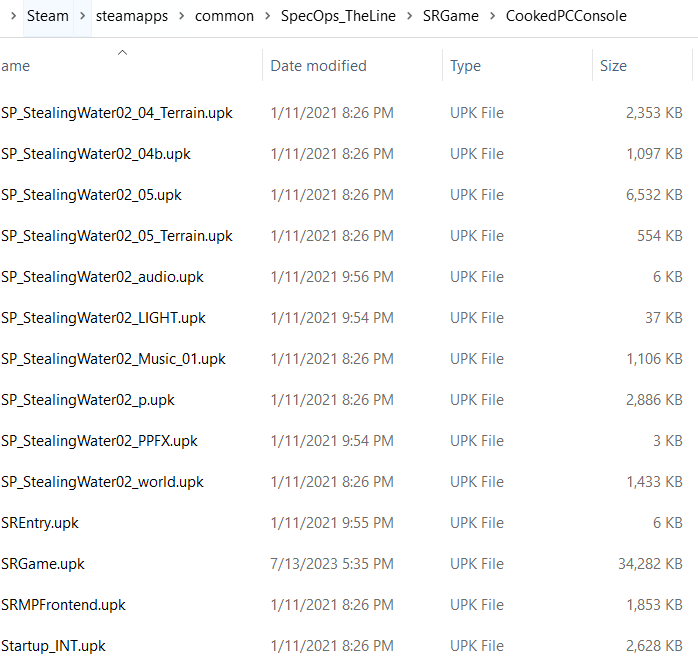Select SP_StealingWater02_05.upk file

pyautogui.click(x=91, y=195)
